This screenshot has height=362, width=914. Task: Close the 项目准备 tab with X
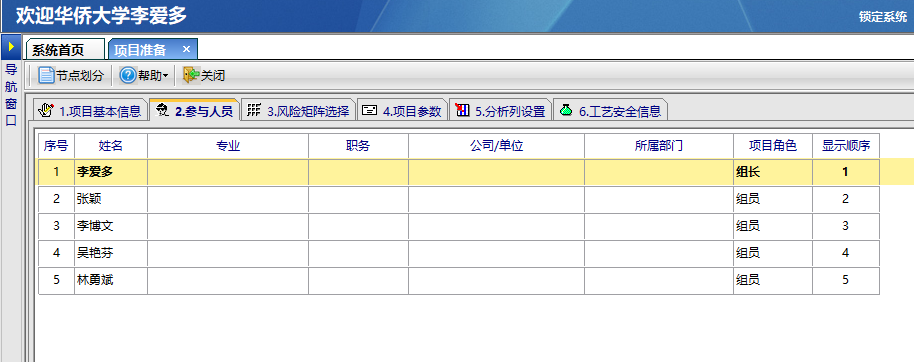pyautogui.click(x=187, y=49)
